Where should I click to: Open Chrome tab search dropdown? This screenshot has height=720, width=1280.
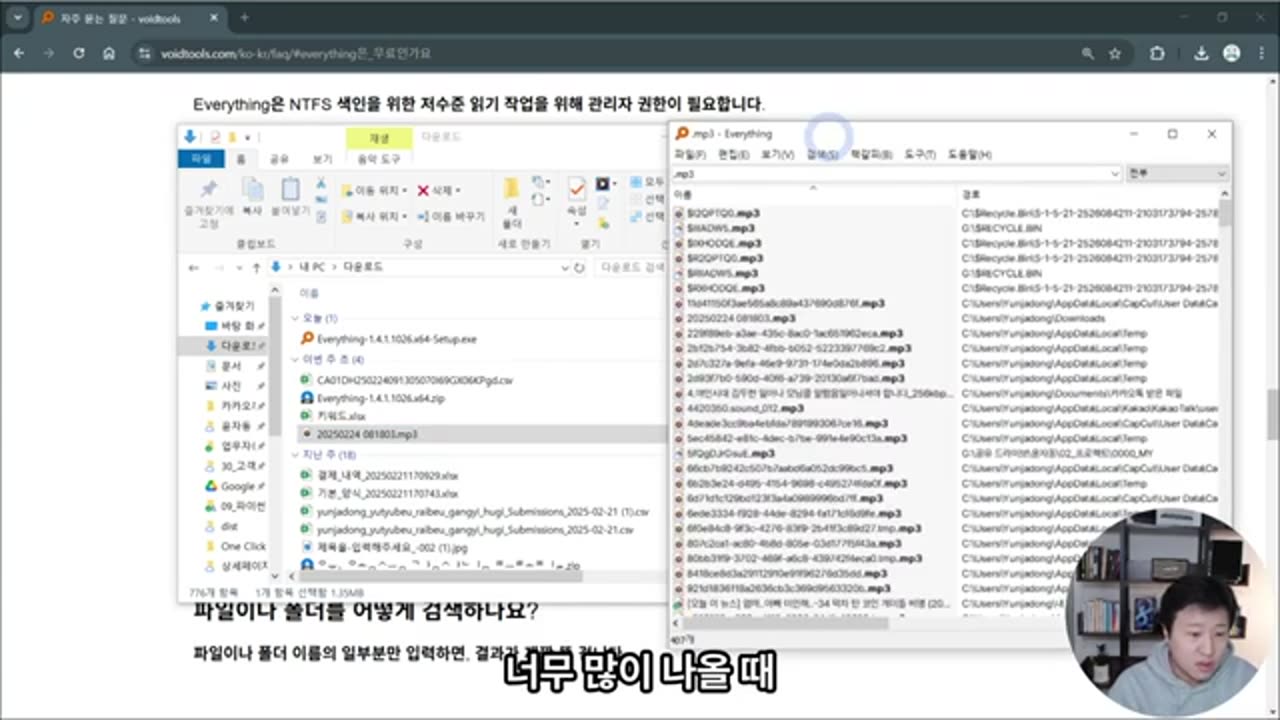point(20,17)
